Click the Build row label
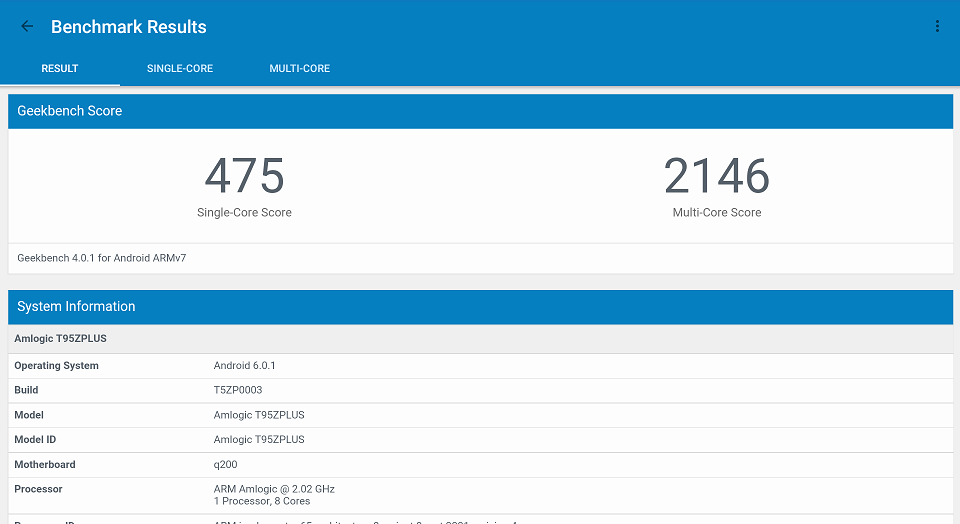 pyautogui.click(x=26, y=390)
